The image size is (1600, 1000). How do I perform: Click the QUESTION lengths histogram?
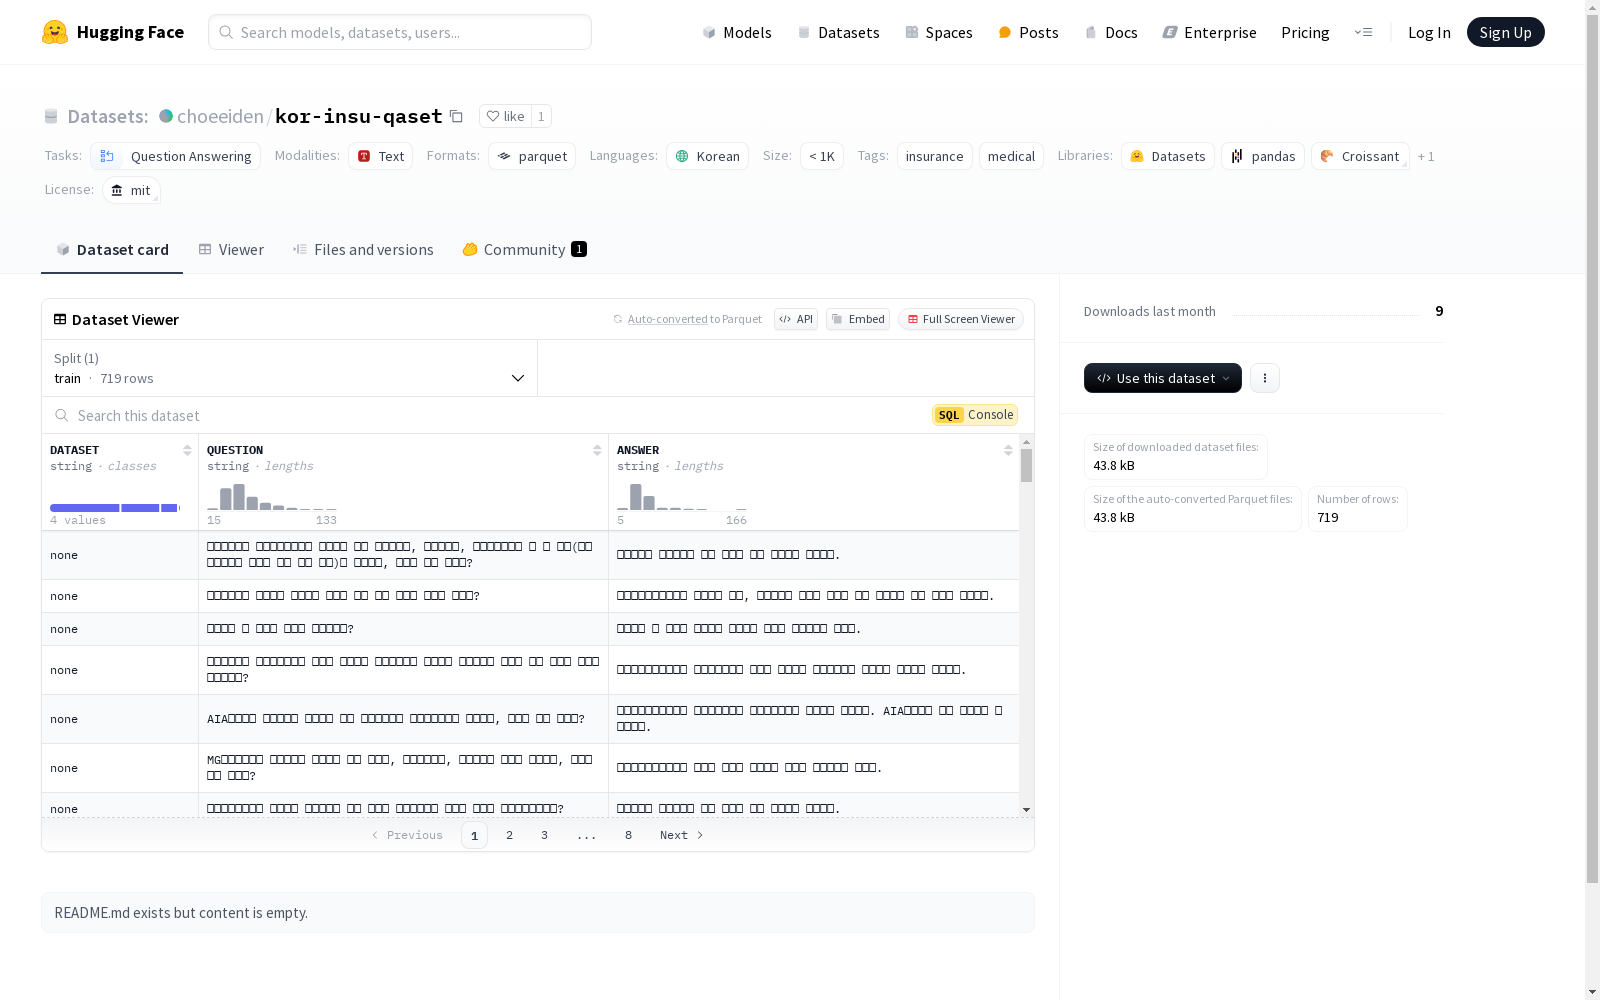(272, 496)
